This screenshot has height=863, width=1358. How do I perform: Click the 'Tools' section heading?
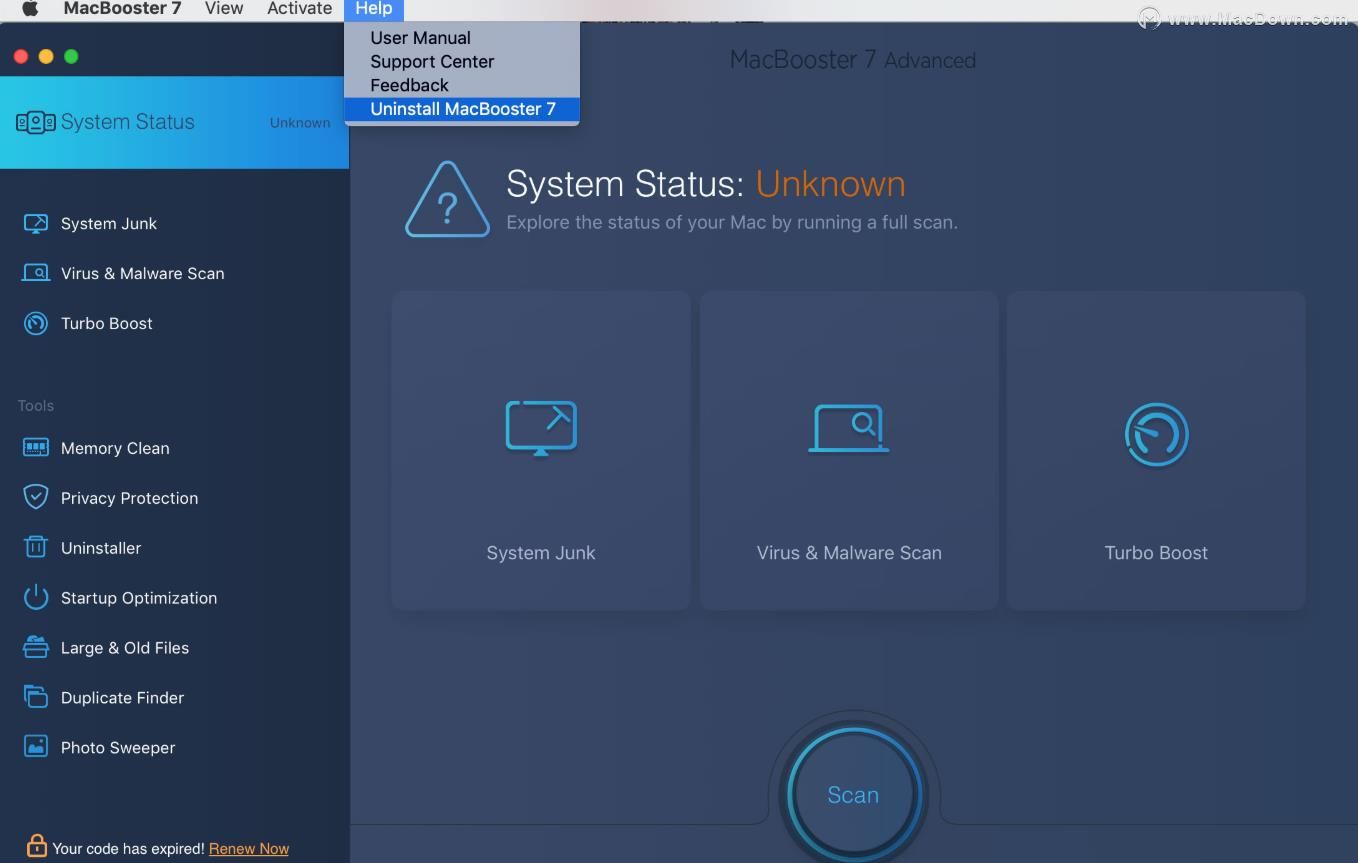[36, 405]
